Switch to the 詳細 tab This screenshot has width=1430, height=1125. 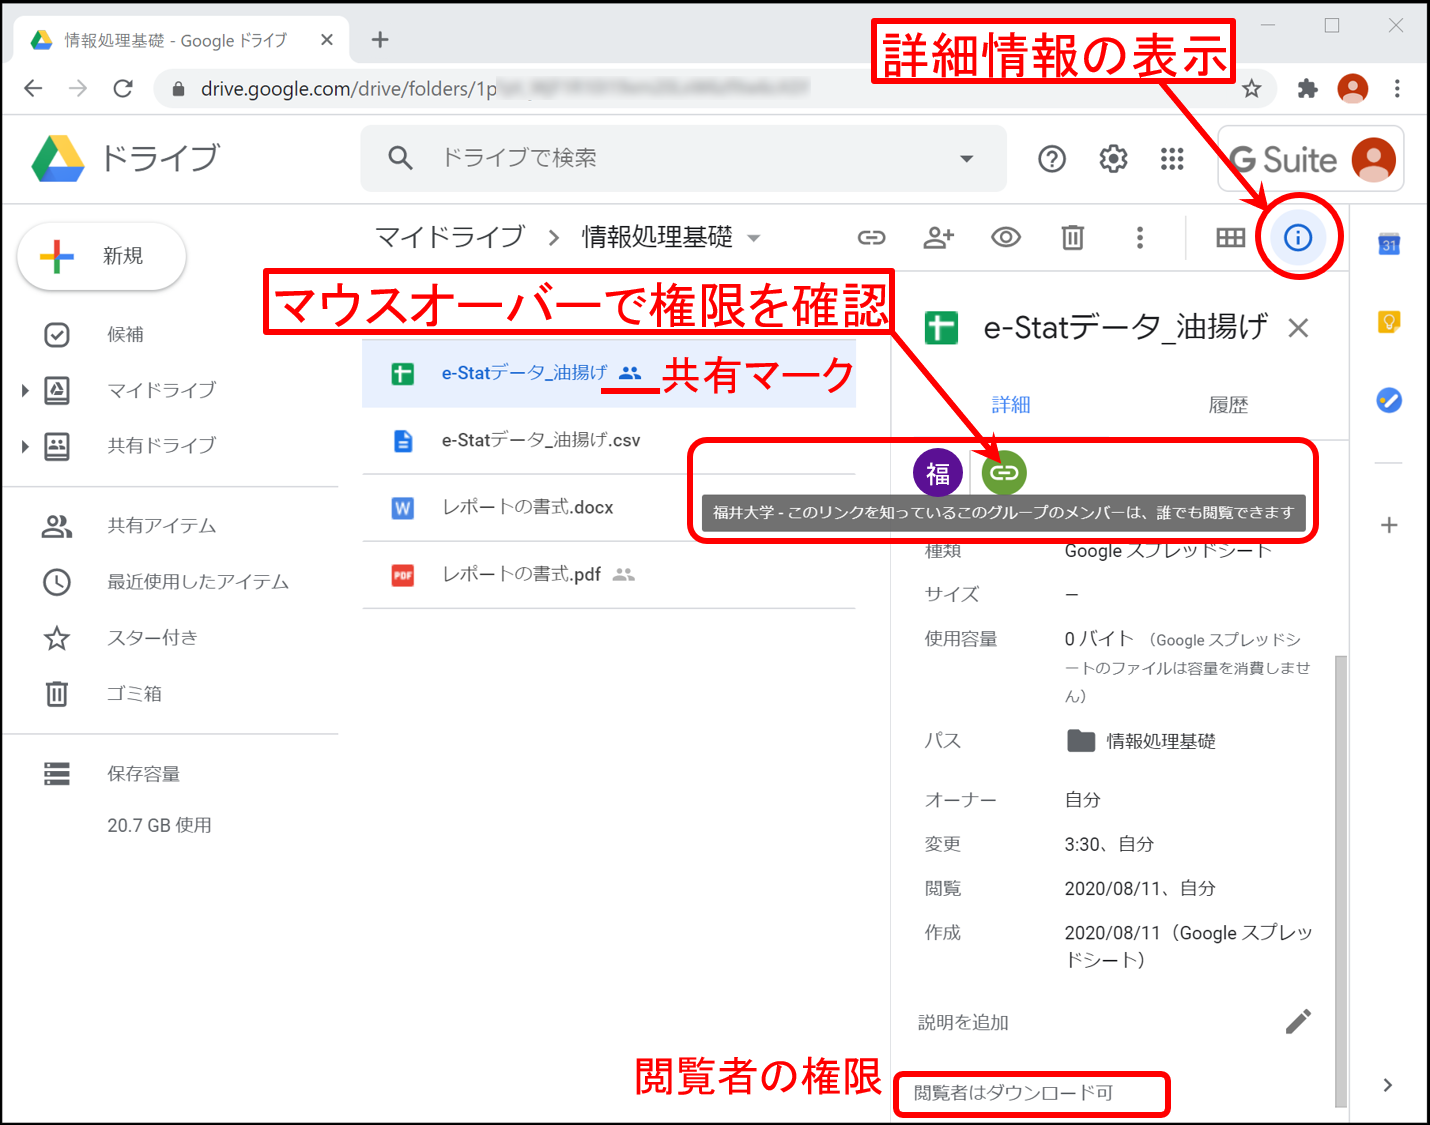(x=1011, y=404)
